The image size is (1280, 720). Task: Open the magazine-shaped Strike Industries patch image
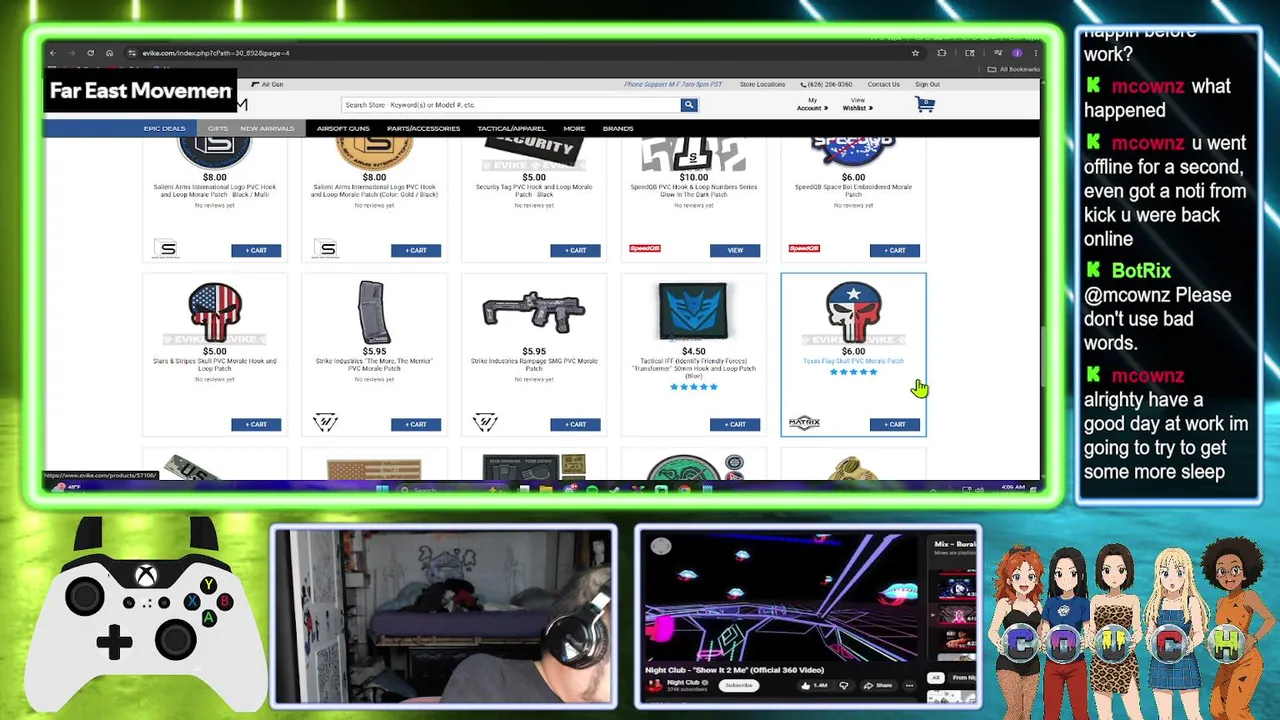[373, 312]
